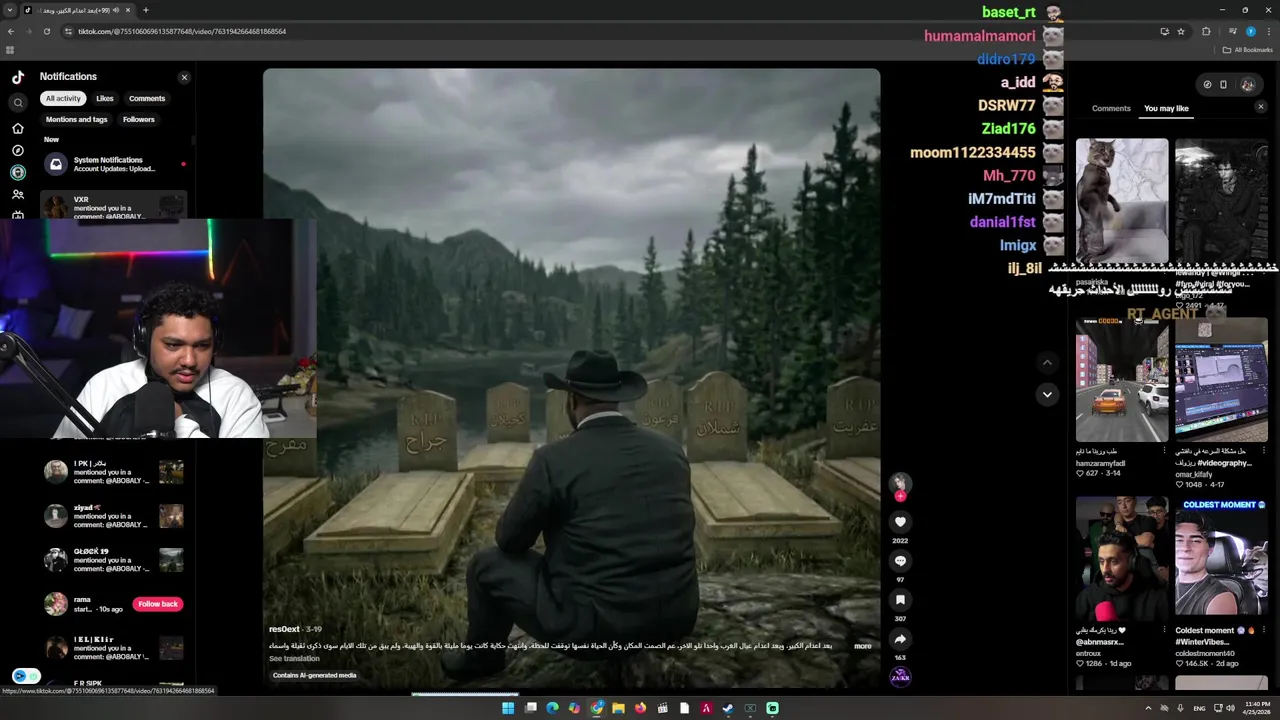Follow back user rama
1280x720 pixels.
click(158, 604)
